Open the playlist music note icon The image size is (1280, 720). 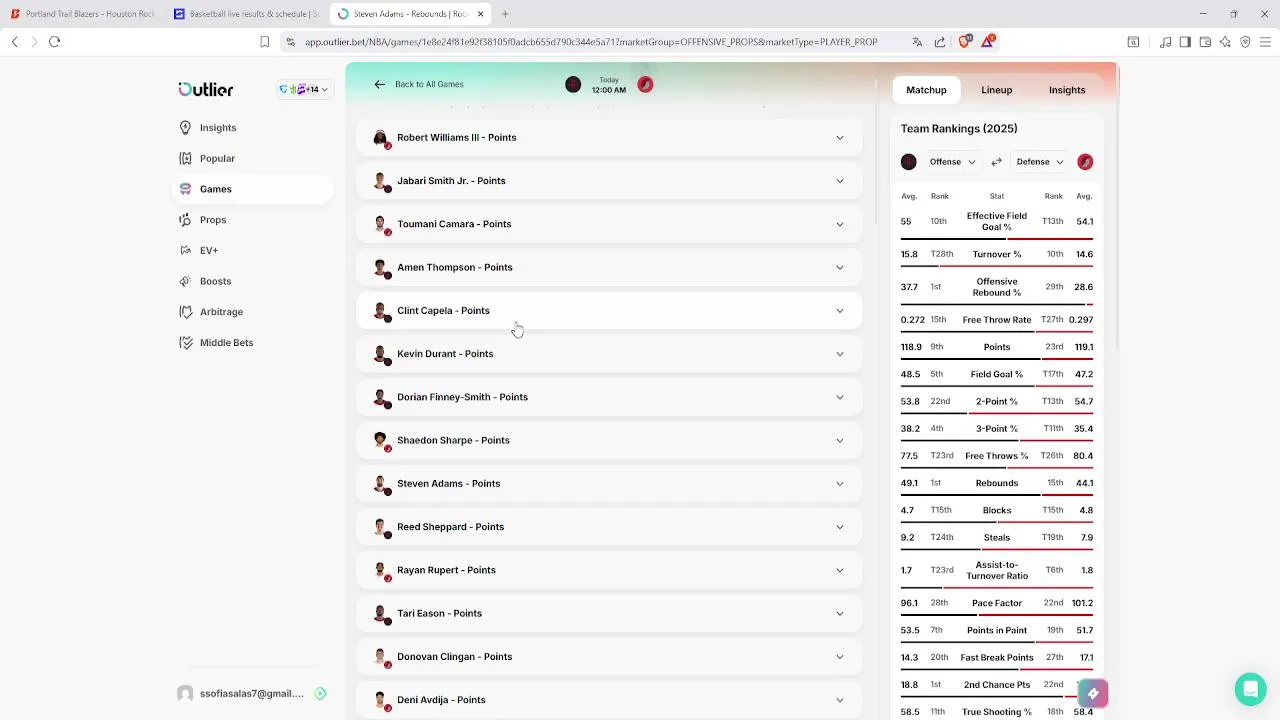(1165, 42)
